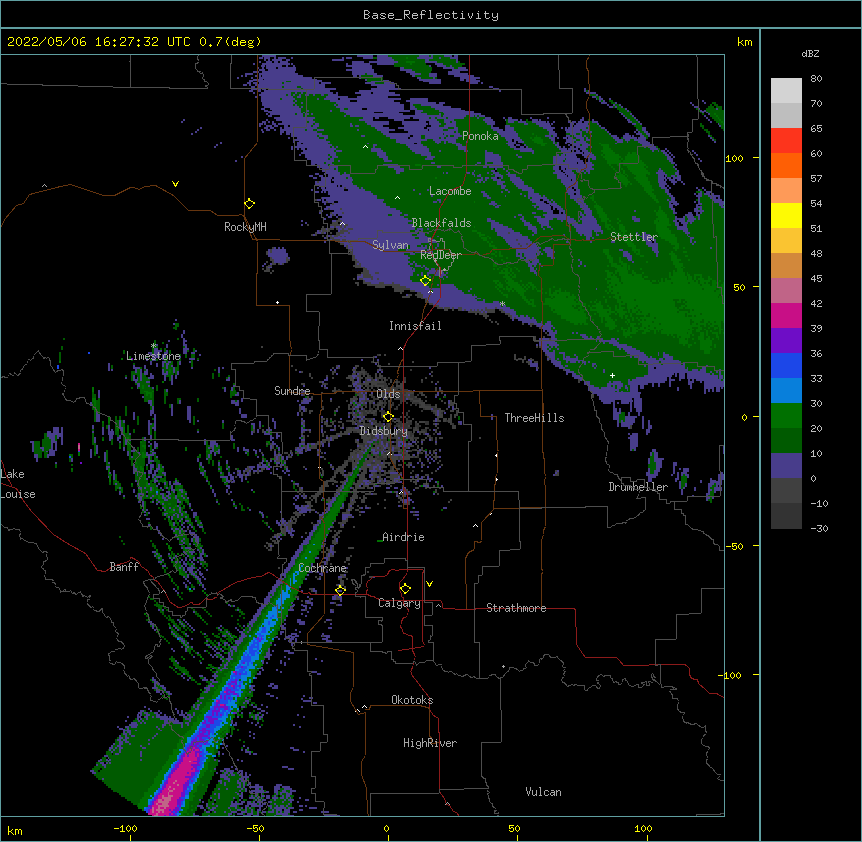Click the 80 value on the dBZ scale
862x842 pixels.
pyautogui.click(x=816, y=79)
